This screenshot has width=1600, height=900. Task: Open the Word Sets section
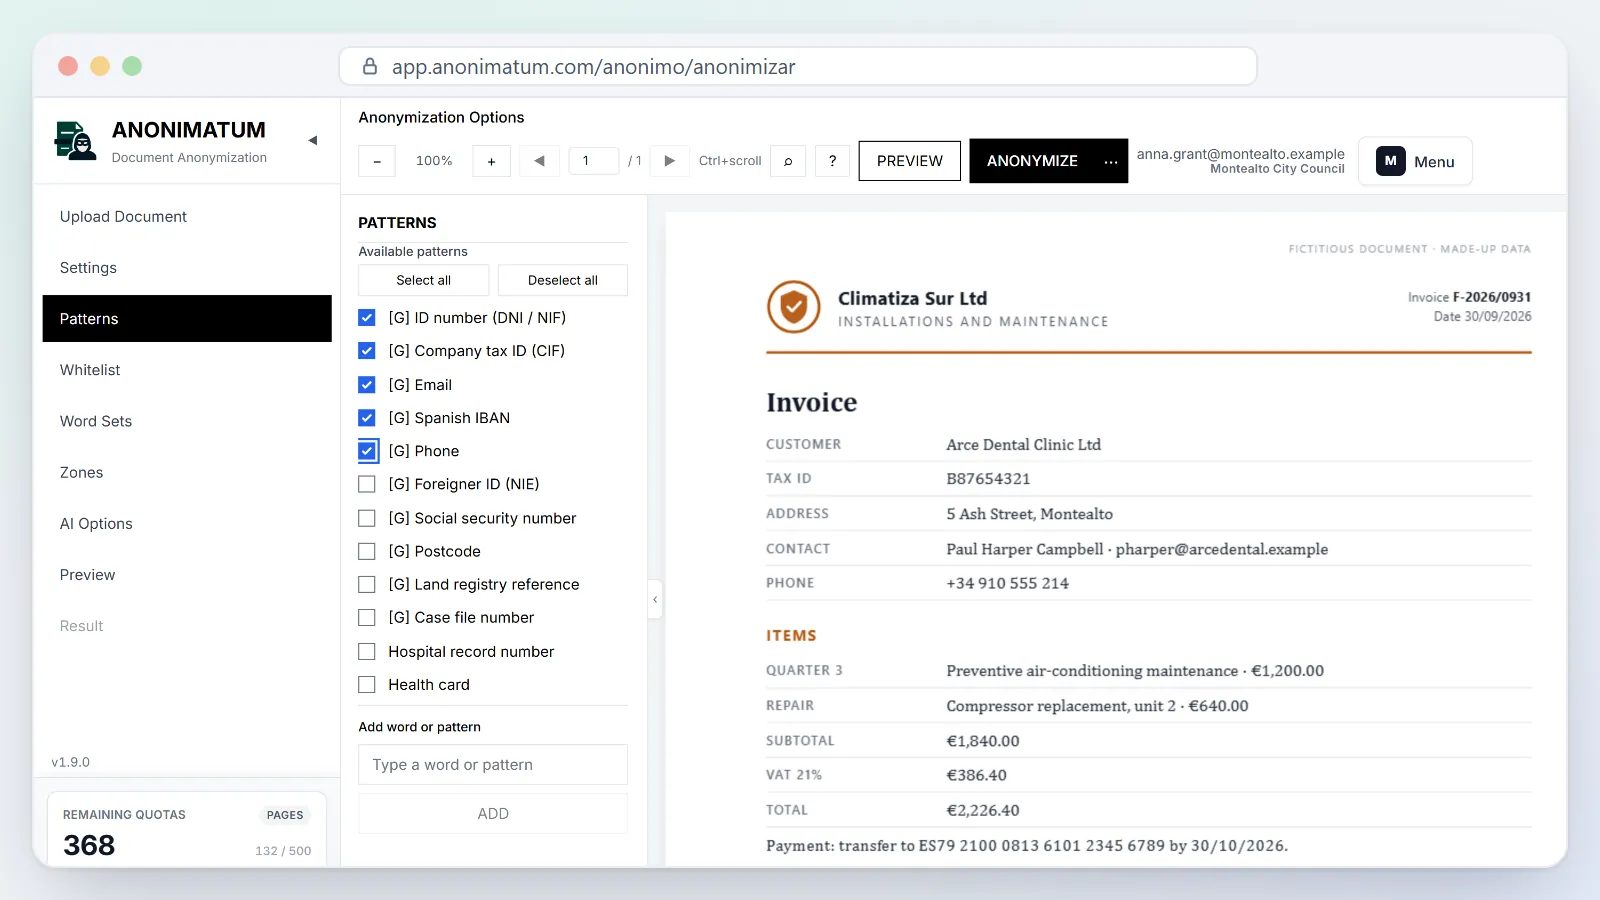pyautogui.click(x=187, y=421)
